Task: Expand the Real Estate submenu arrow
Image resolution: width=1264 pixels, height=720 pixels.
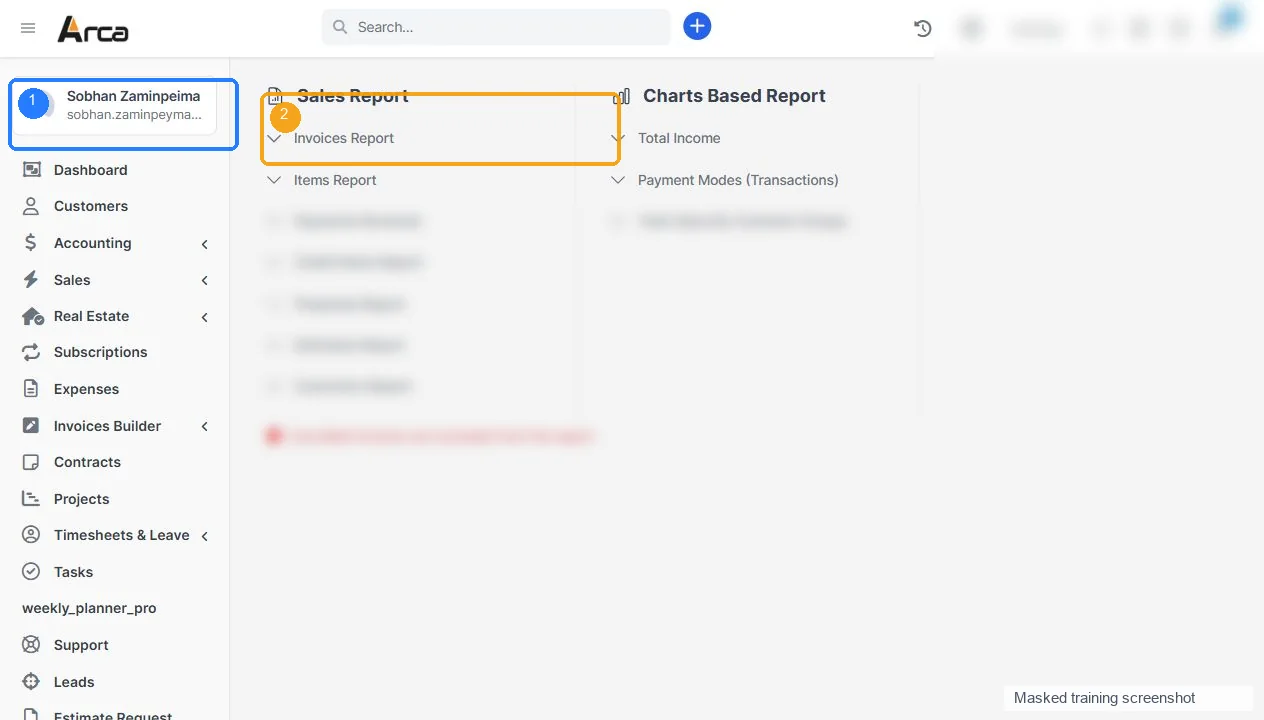Action: 204,317
